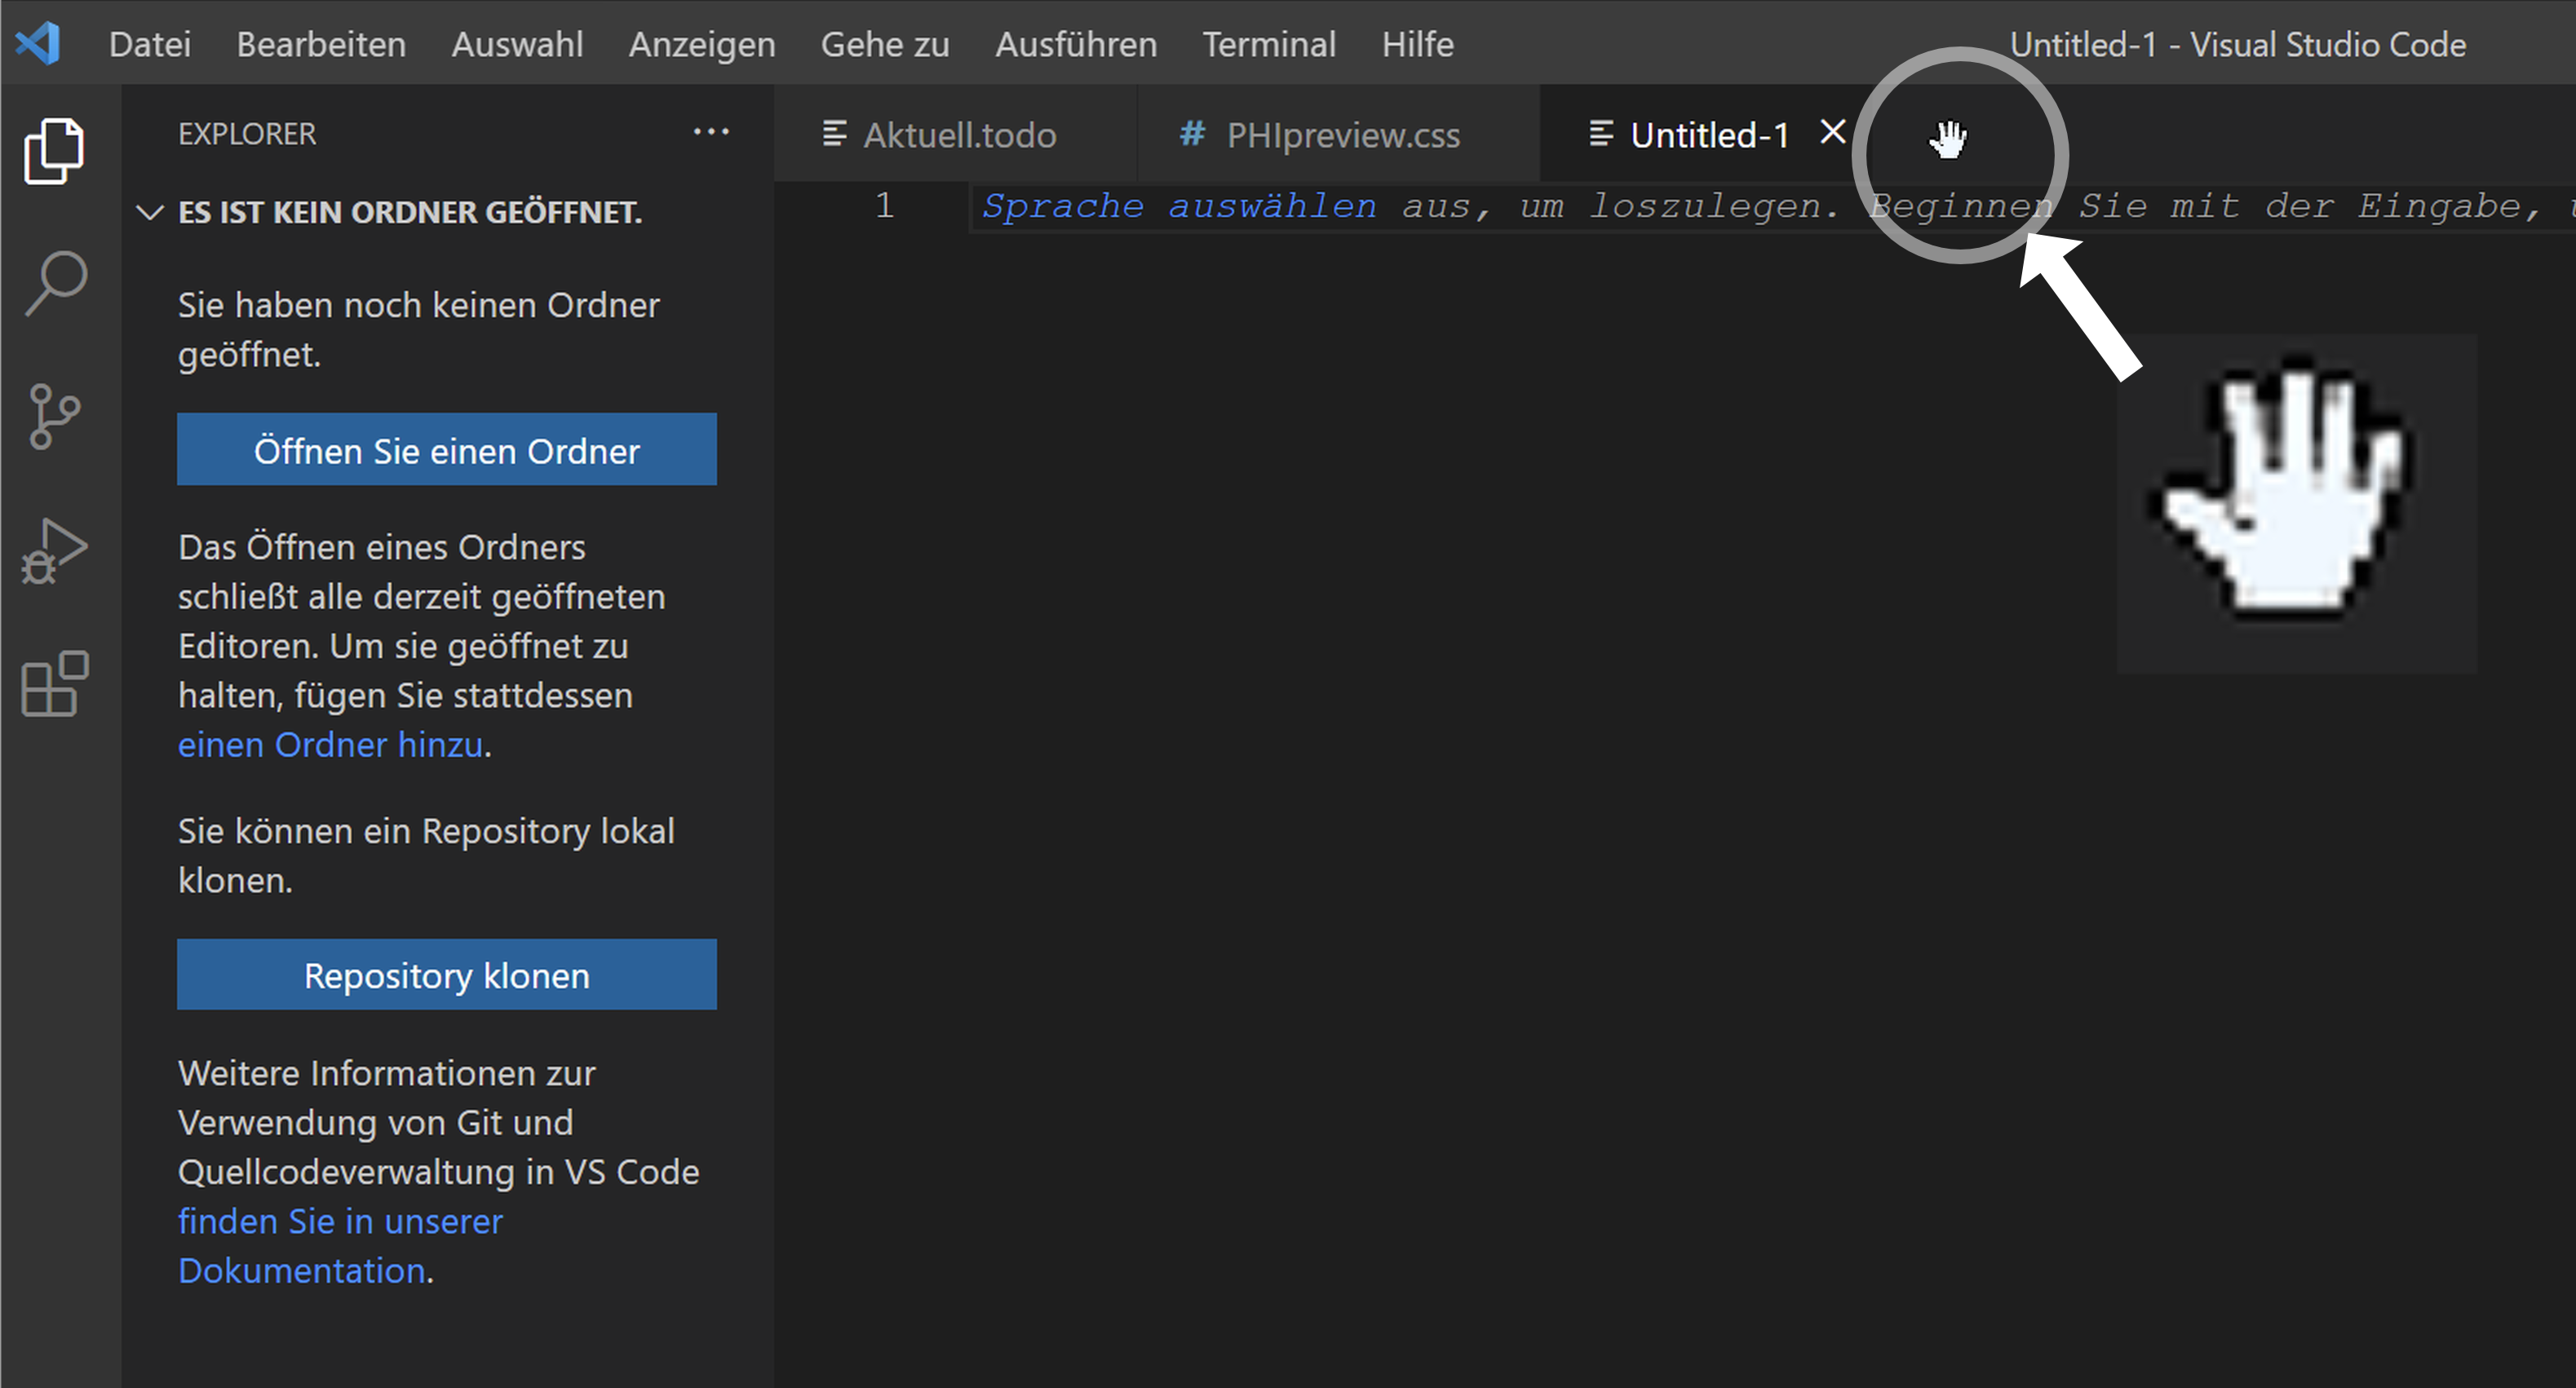Click 'Sie können ein Repository lokal klonen' text
The width and height of the screenshot is (2576, 1388).
click(426, 856)
